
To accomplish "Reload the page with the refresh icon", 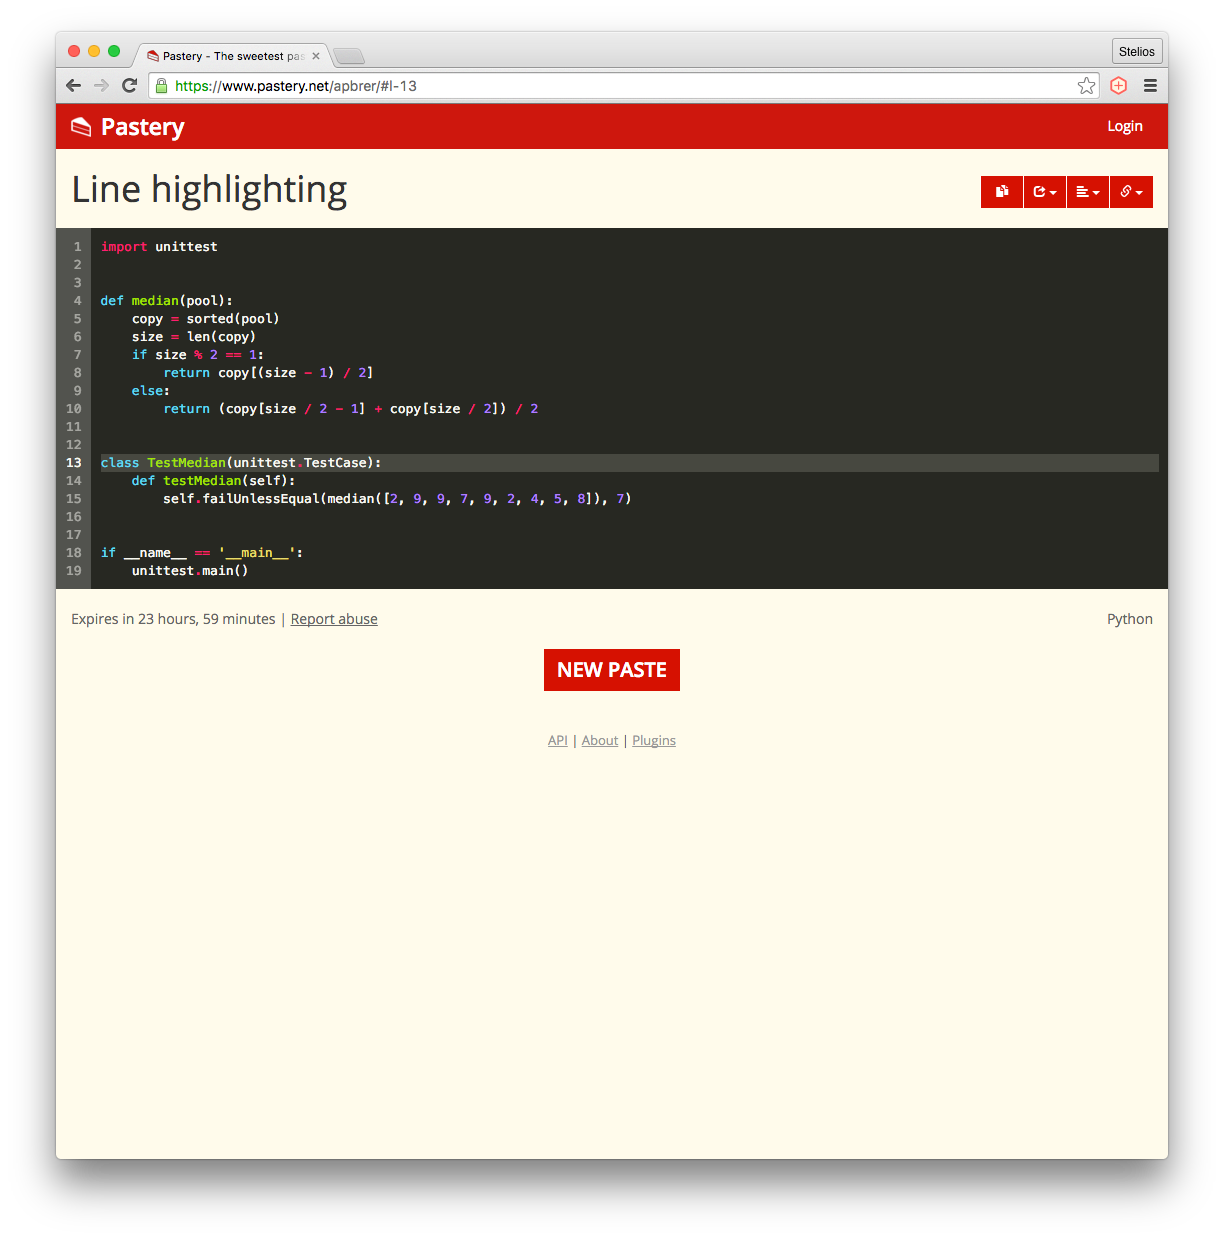I will tap(129, 86).
